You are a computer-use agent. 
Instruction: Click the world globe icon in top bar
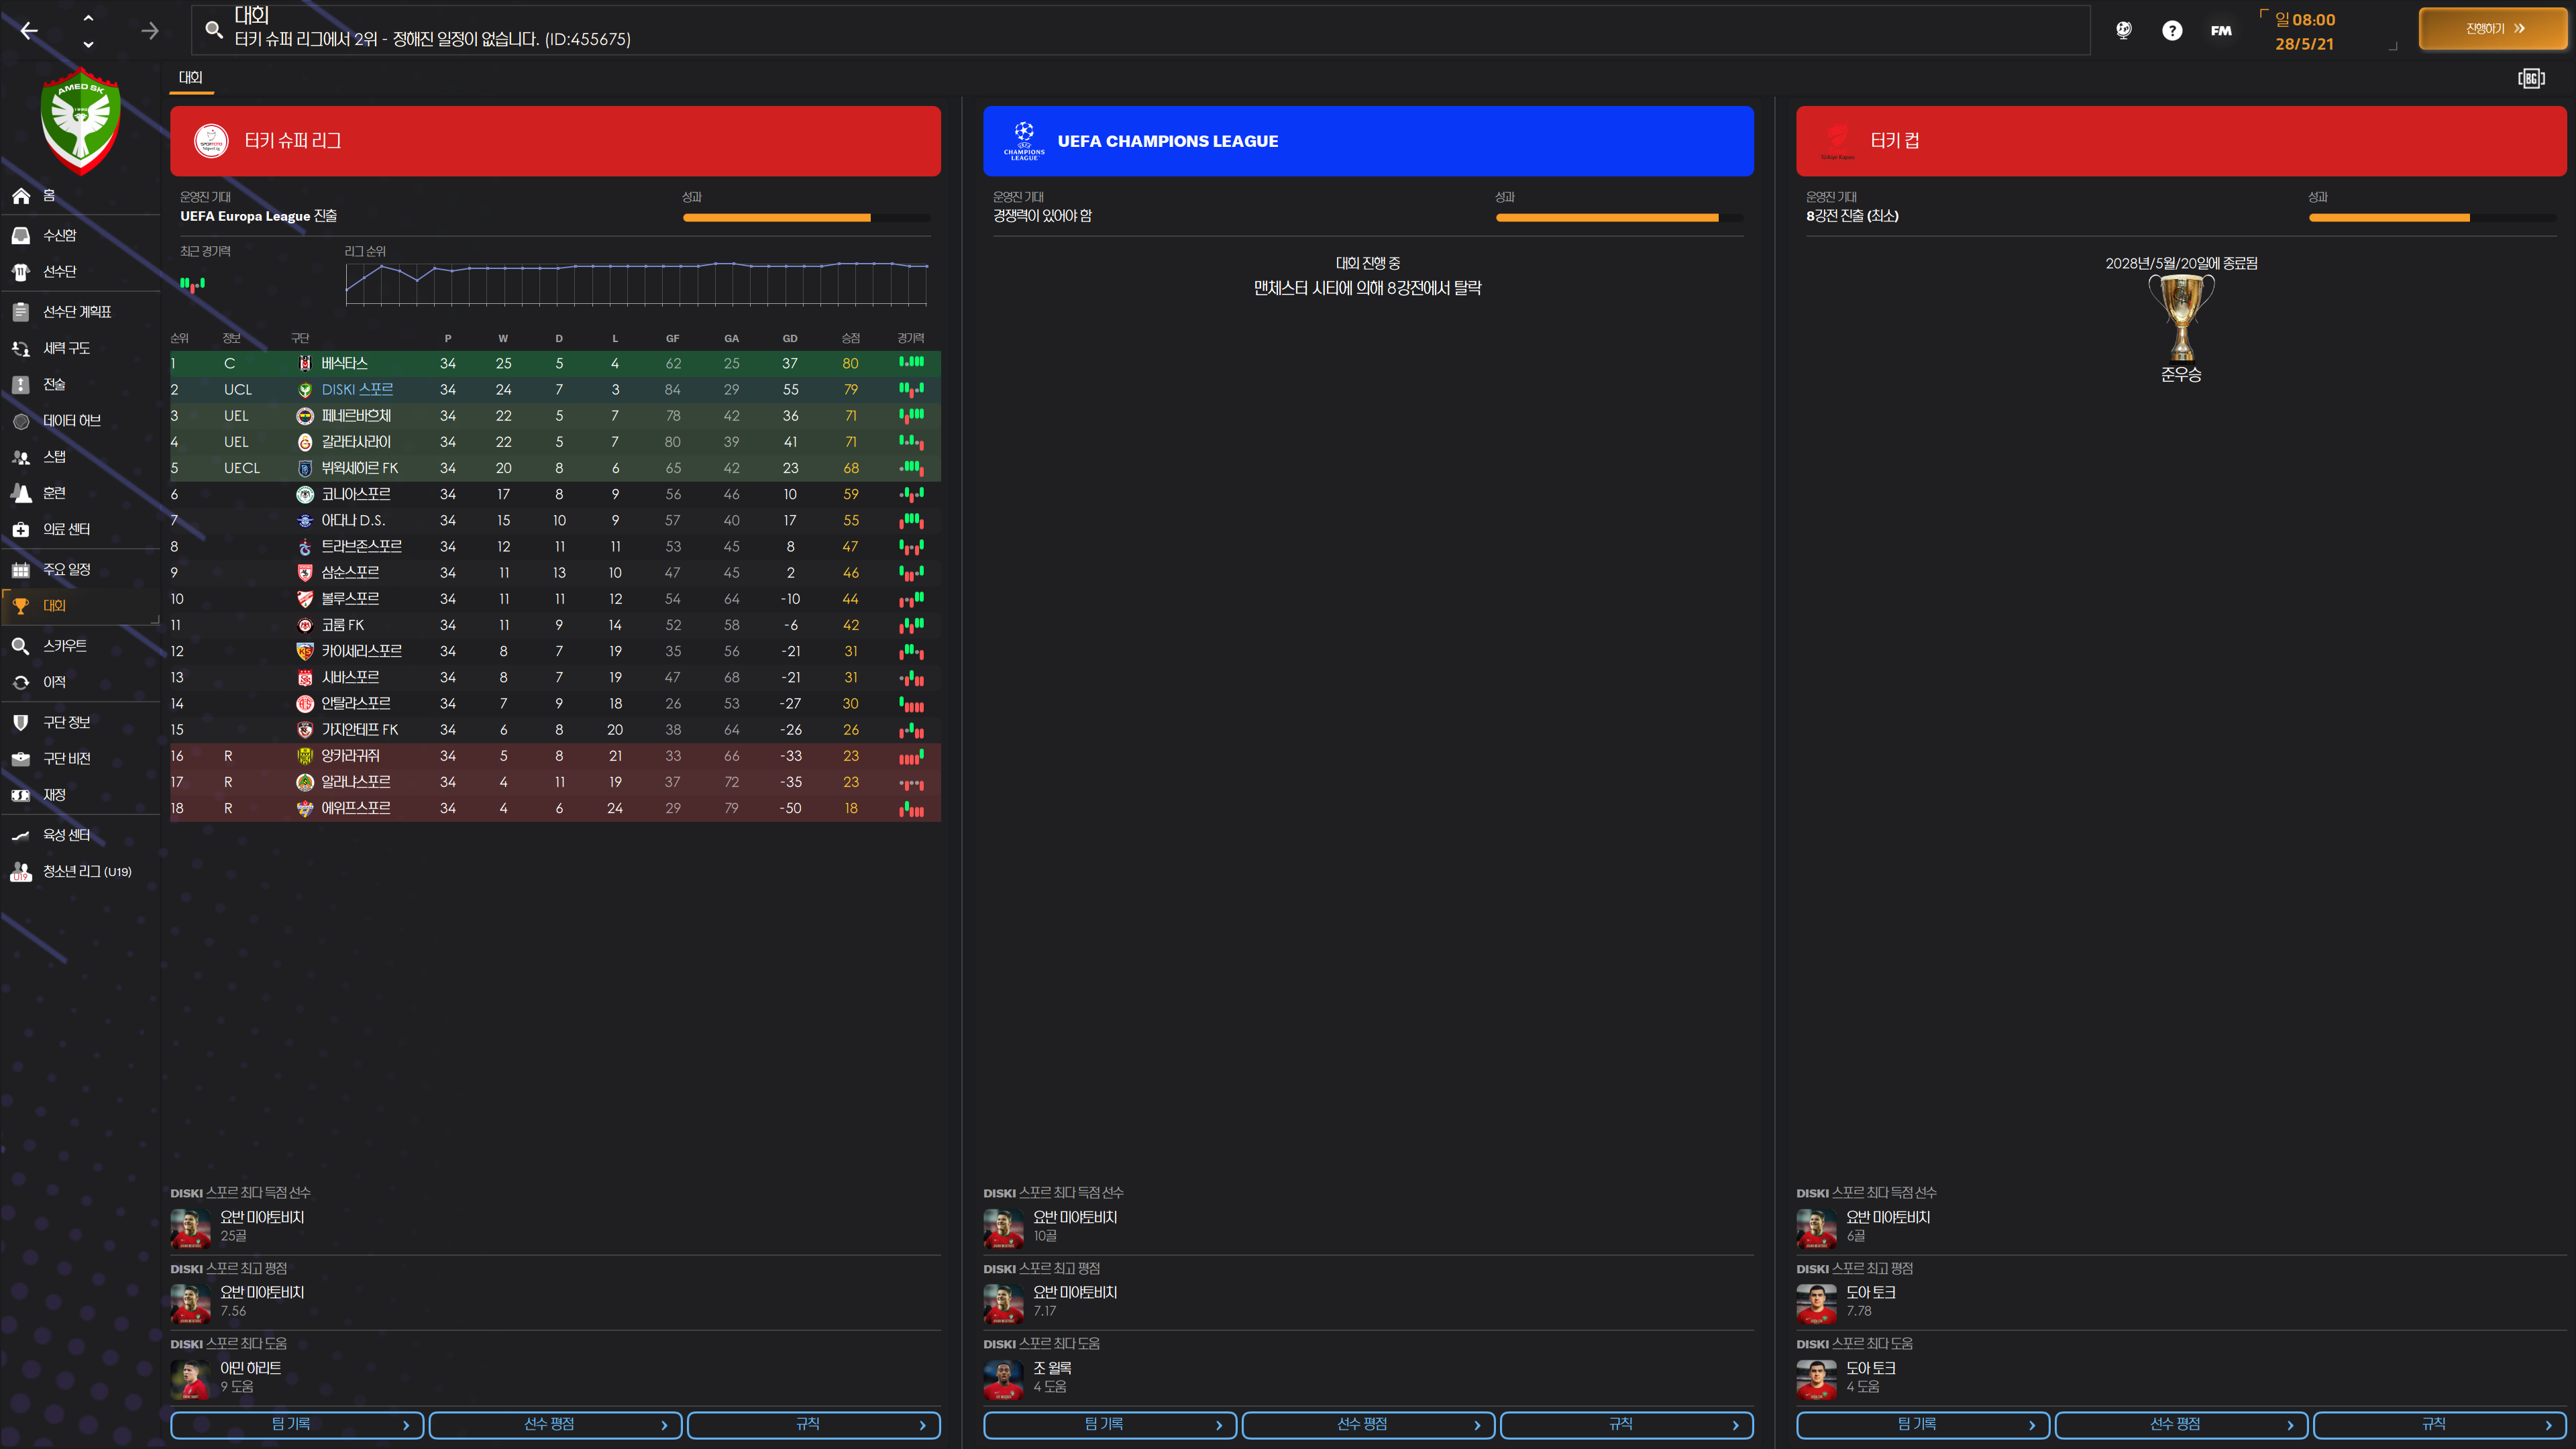(x=2123, y=30)
